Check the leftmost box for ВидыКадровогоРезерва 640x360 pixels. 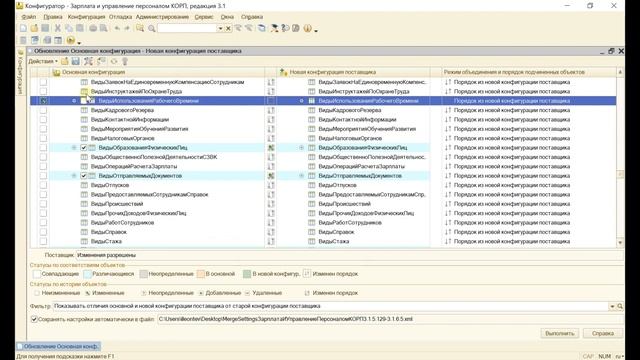43,110
